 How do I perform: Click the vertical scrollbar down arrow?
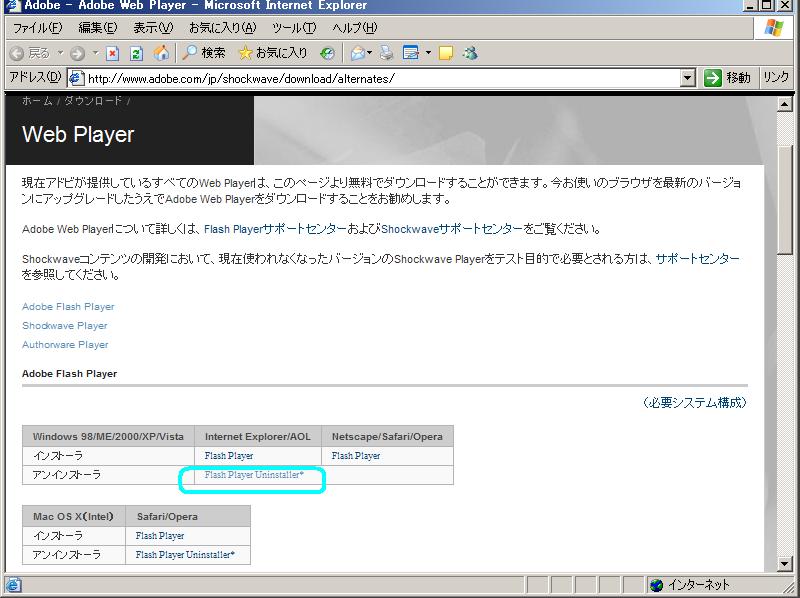click(784, 563)
